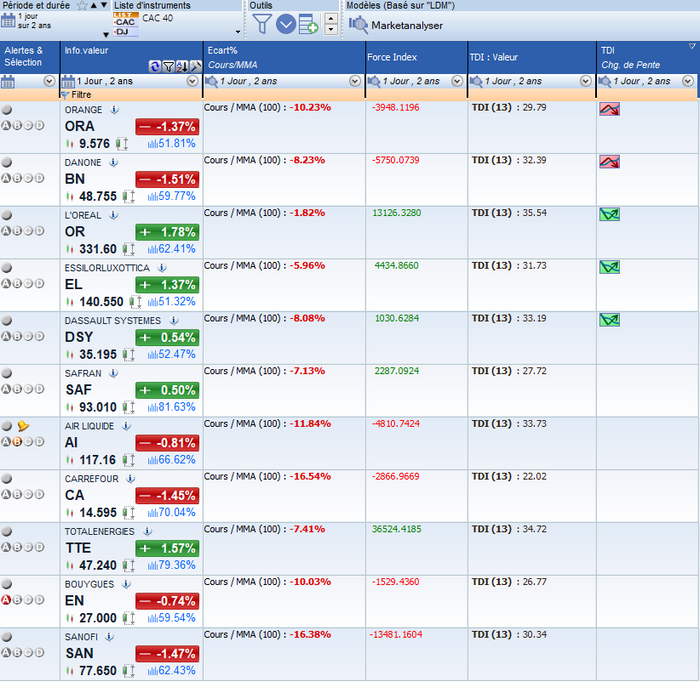Viewport: 700px width, 682px height.
Task: Expand the TDI Chg. de Pente period dropdown
Action: point(688,81)
